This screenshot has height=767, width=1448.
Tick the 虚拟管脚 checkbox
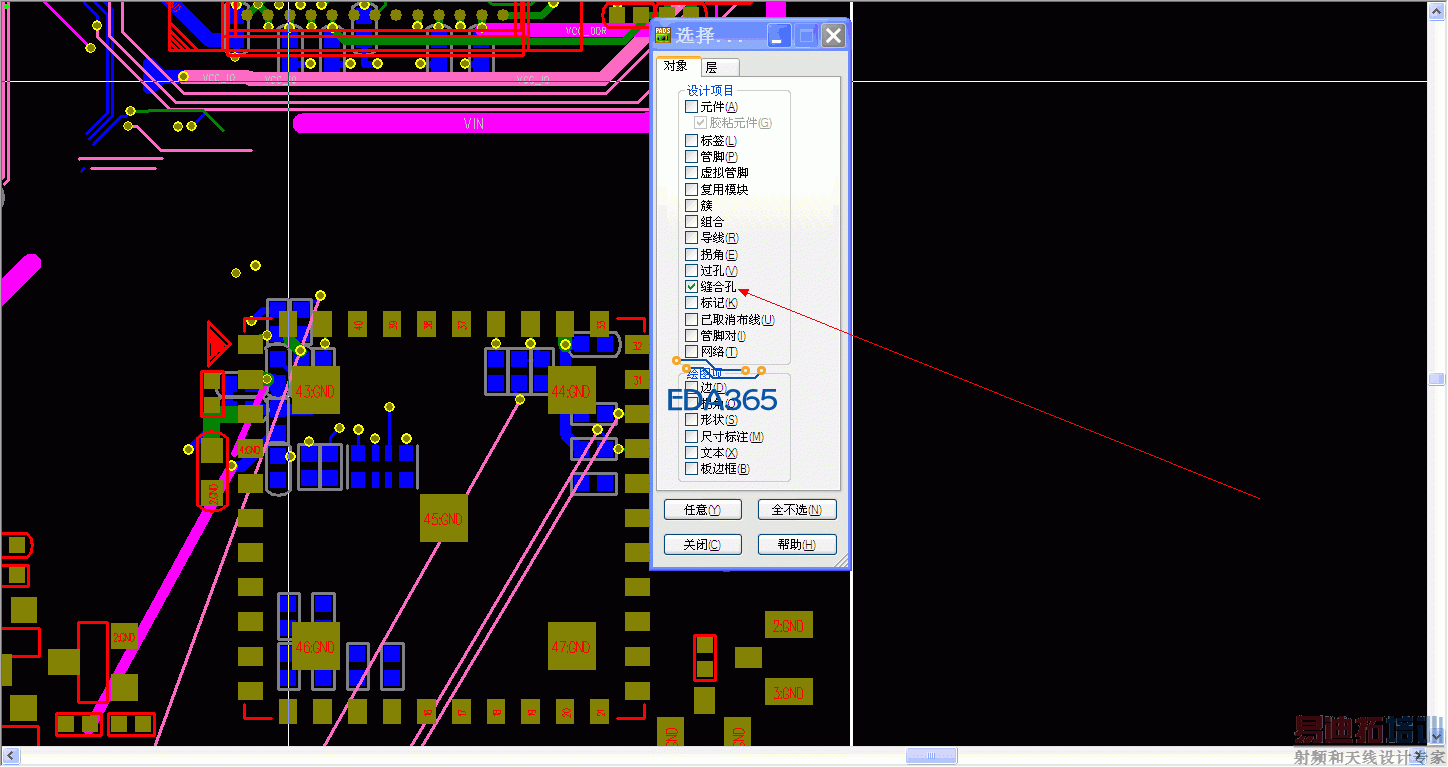(x=692, y=173)
